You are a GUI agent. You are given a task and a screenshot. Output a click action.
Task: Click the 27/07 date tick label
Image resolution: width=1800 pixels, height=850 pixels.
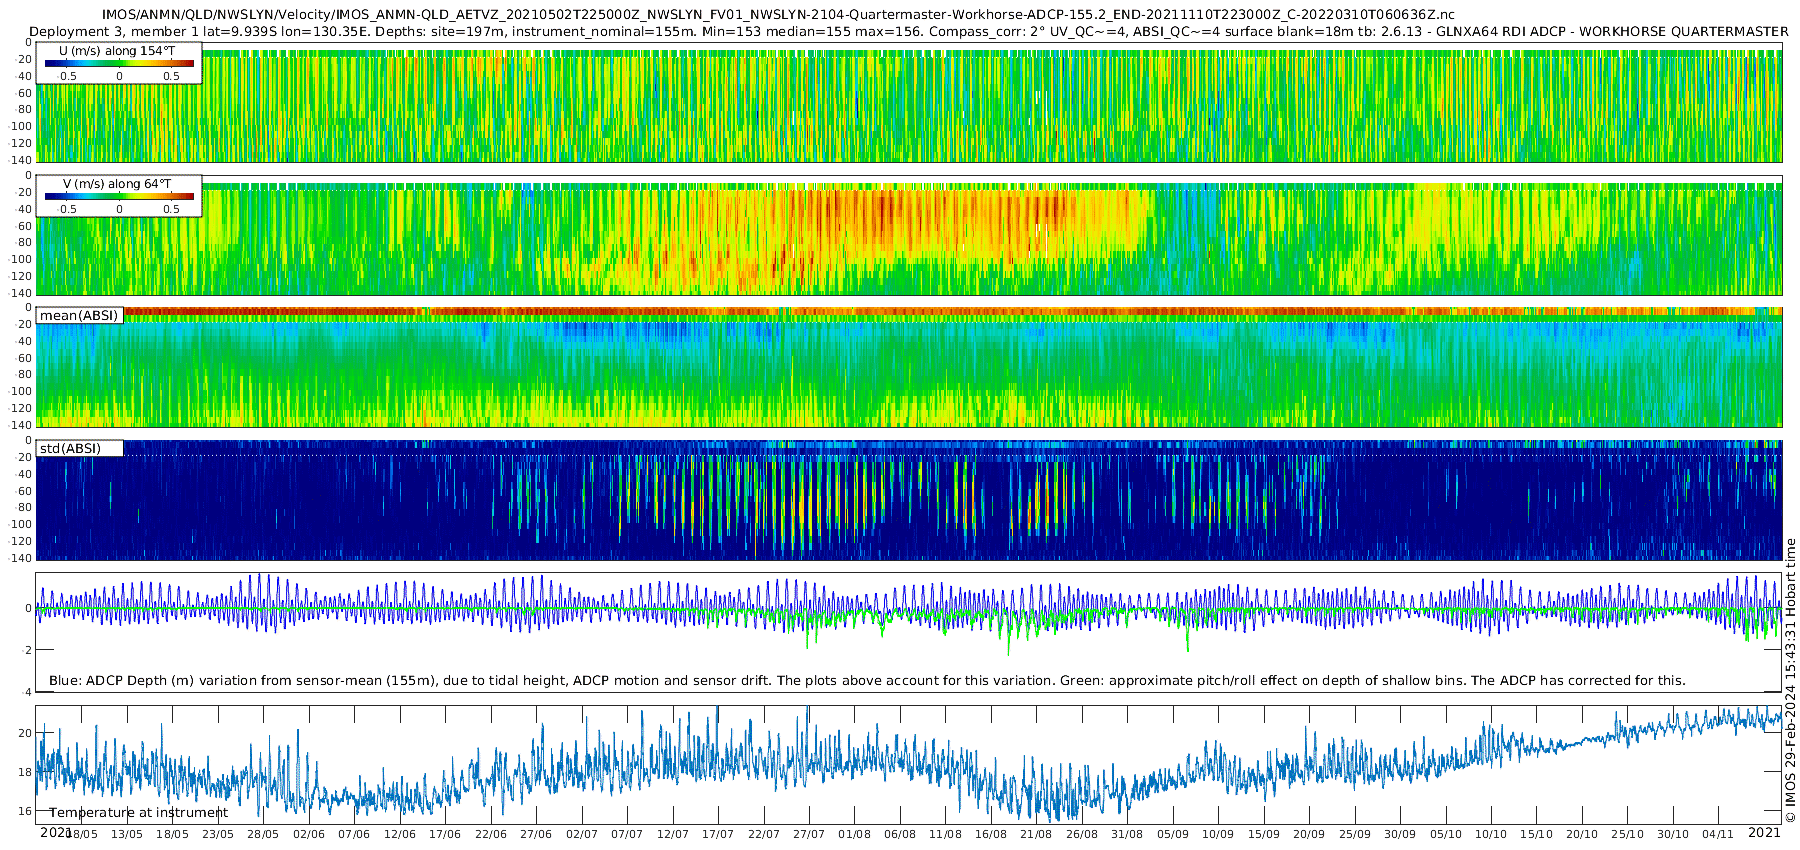809,834
